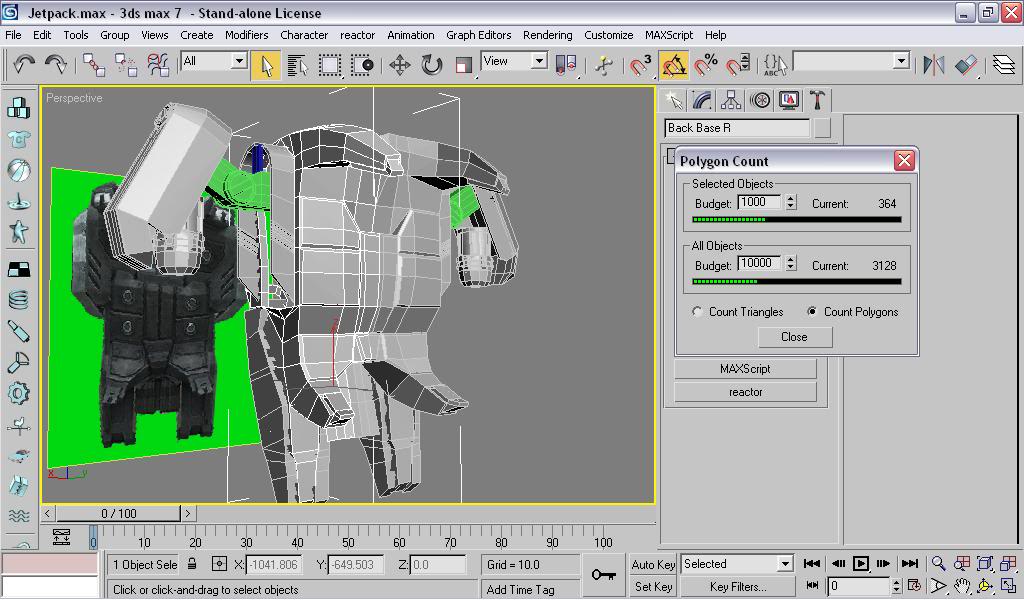Select the Pan View hand tool
This screenshot has width=1024, height=600.
(x=961, y=586)
